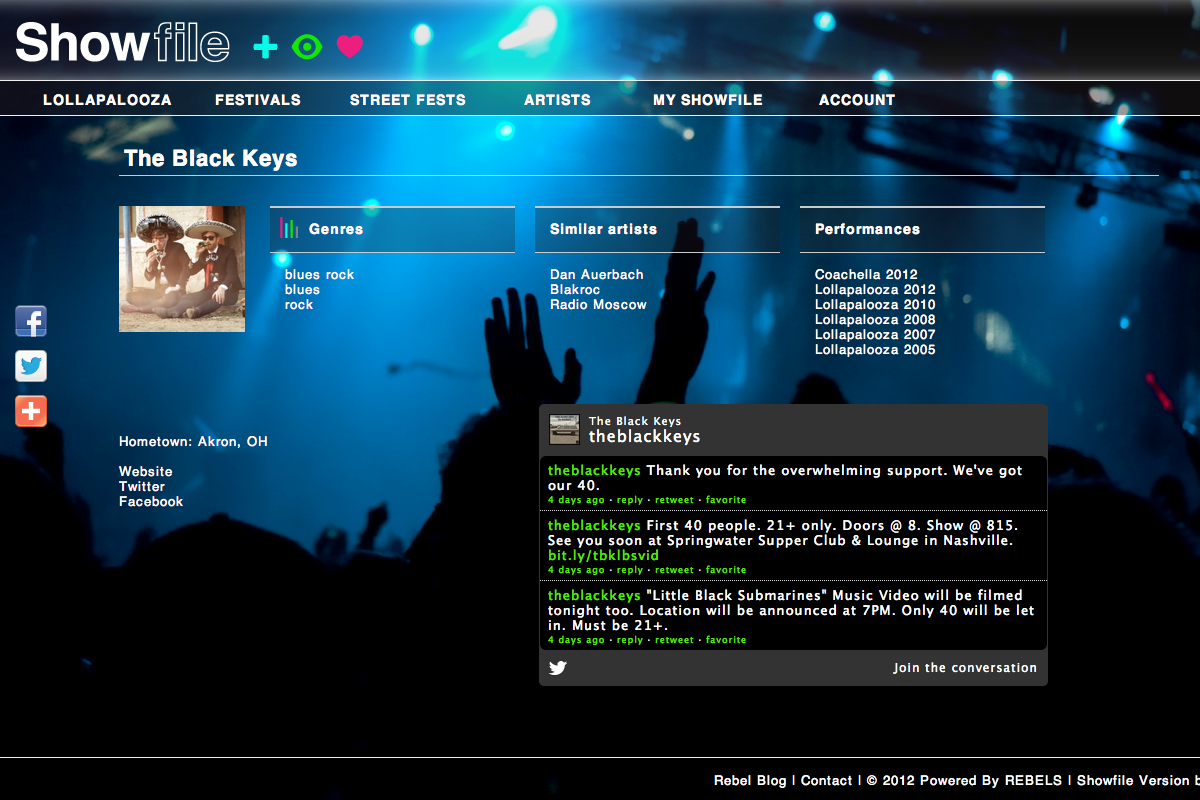The width and height of the screenshot is (1200, 800).
Task: Open the Coachella 2012 performance
Action: [x=866, y=275]
